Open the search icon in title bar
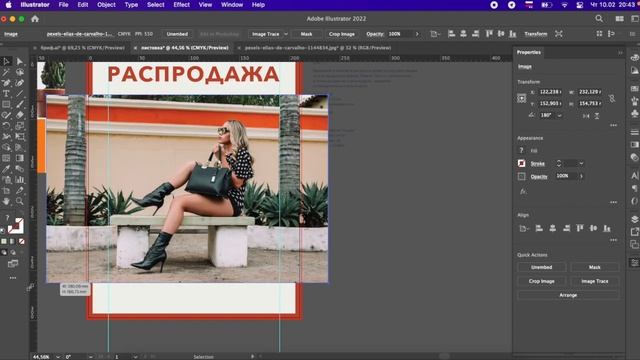Image resolution: width=640 pixels, height=360 pixels. (x=599, y=18)
